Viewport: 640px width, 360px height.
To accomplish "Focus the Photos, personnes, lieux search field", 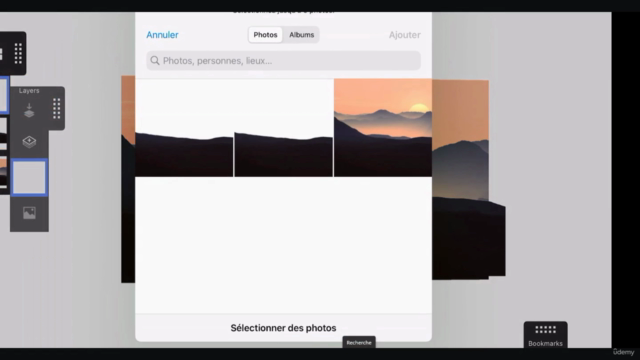I will tap(283, 61).
